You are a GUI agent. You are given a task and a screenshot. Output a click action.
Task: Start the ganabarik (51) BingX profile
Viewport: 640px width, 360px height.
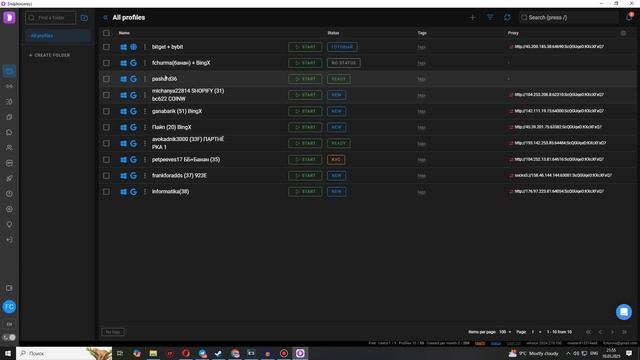pyautogui.click(x=305, y=111)
